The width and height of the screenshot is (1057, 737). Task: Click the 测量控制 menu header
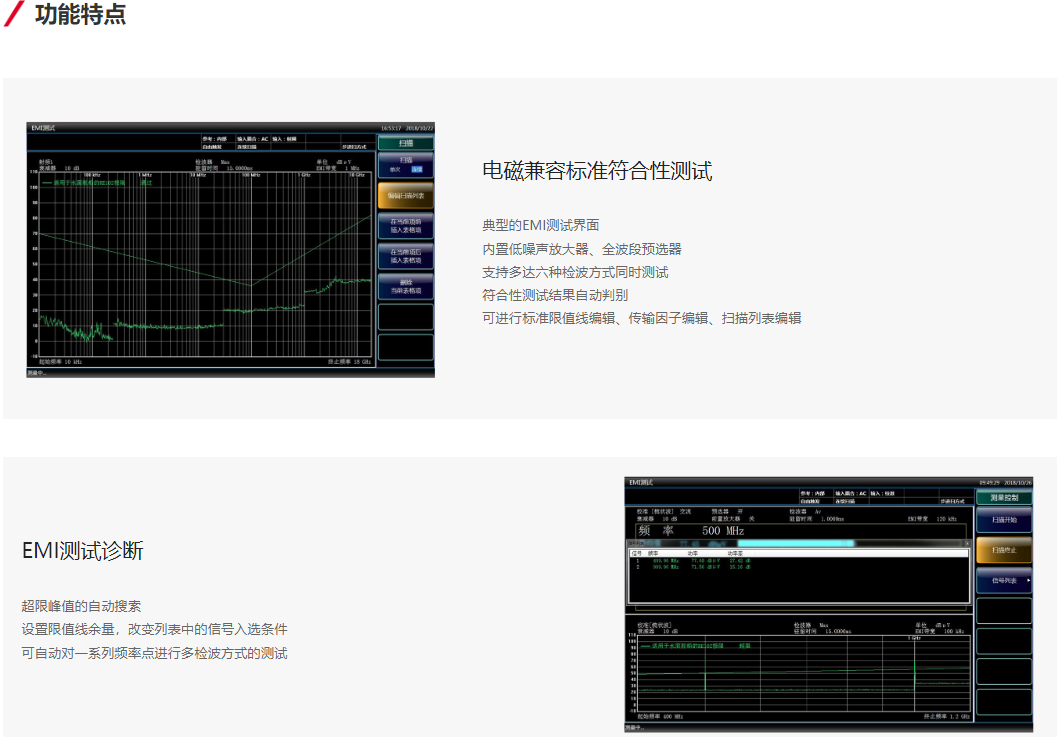coord(1003,497)
